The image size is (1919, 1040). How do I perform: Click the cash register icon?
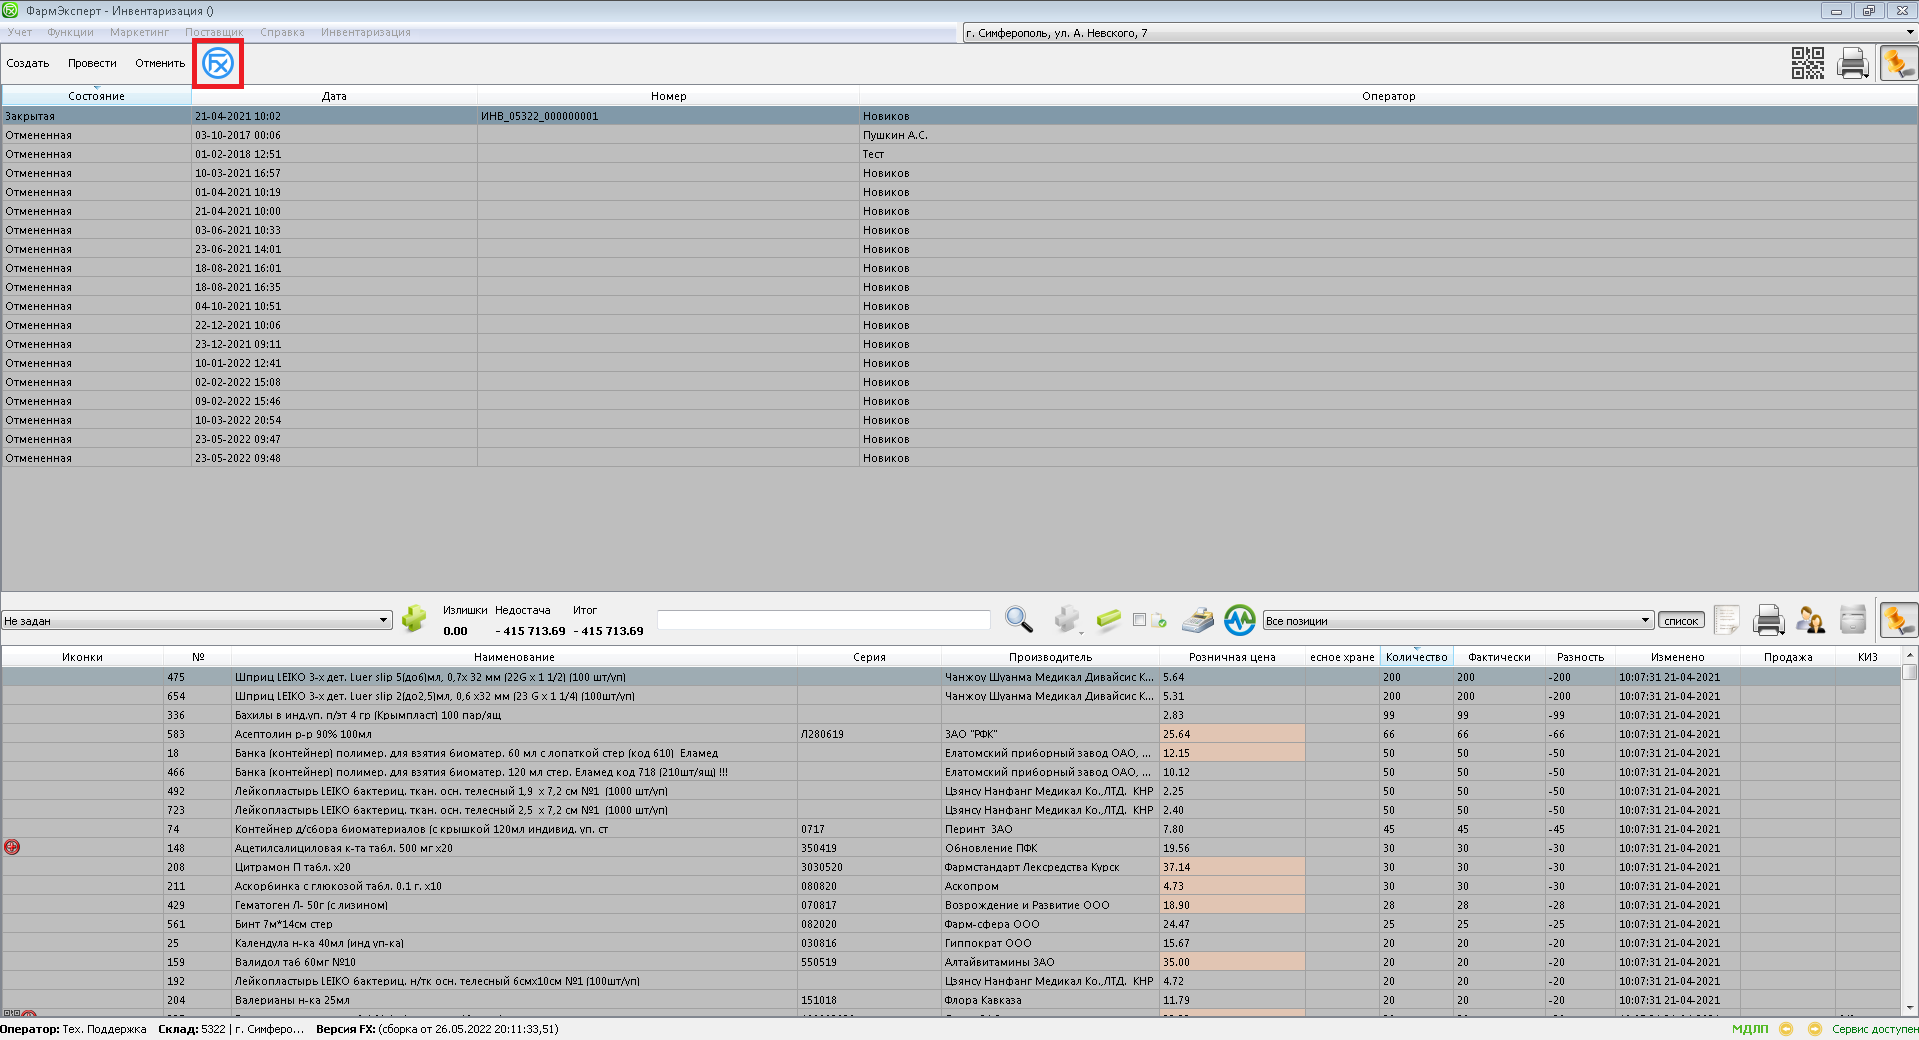tap(1197, 620)
